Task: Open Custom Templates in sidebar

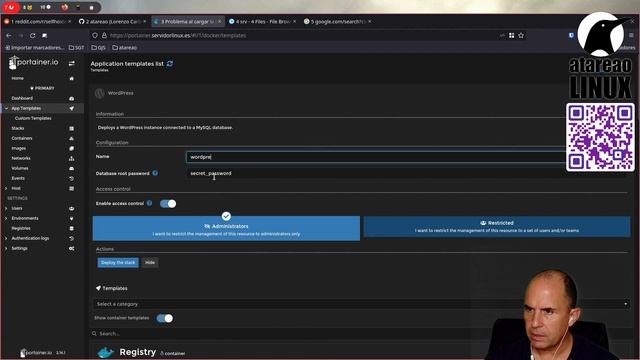Action: 33,118
